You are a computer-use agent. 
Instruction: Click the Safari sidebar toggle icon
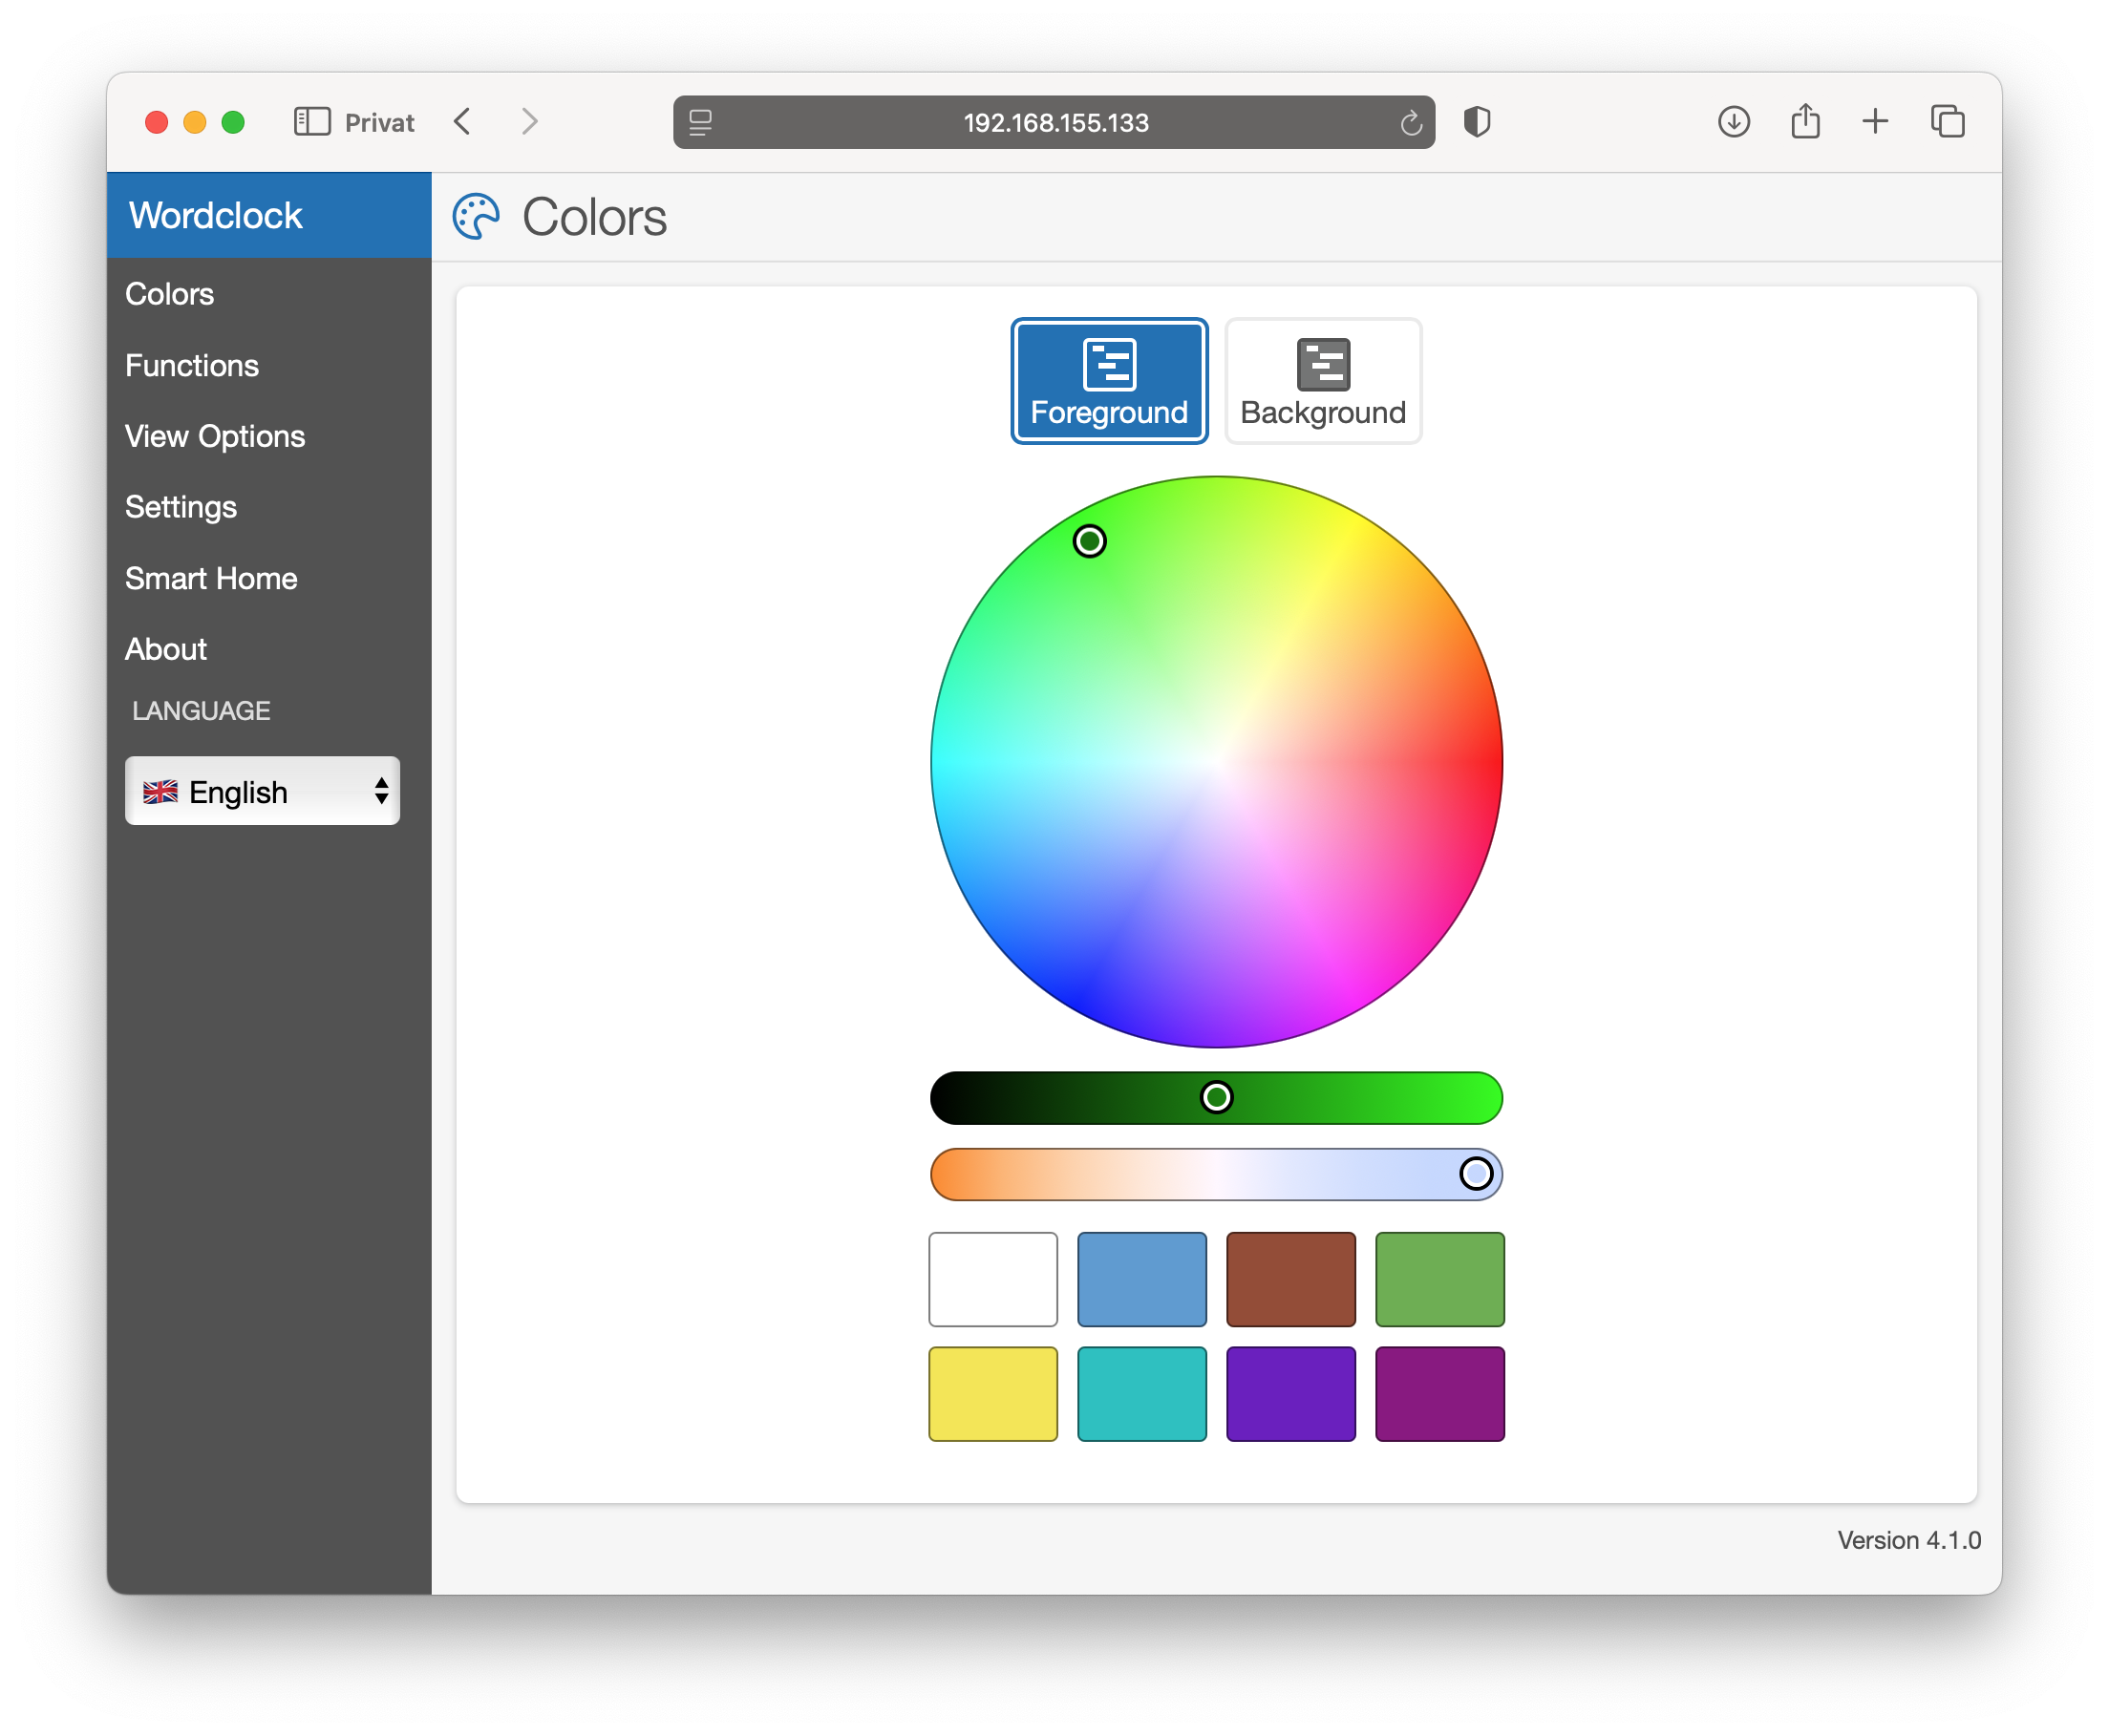click(x=312, y=122)
